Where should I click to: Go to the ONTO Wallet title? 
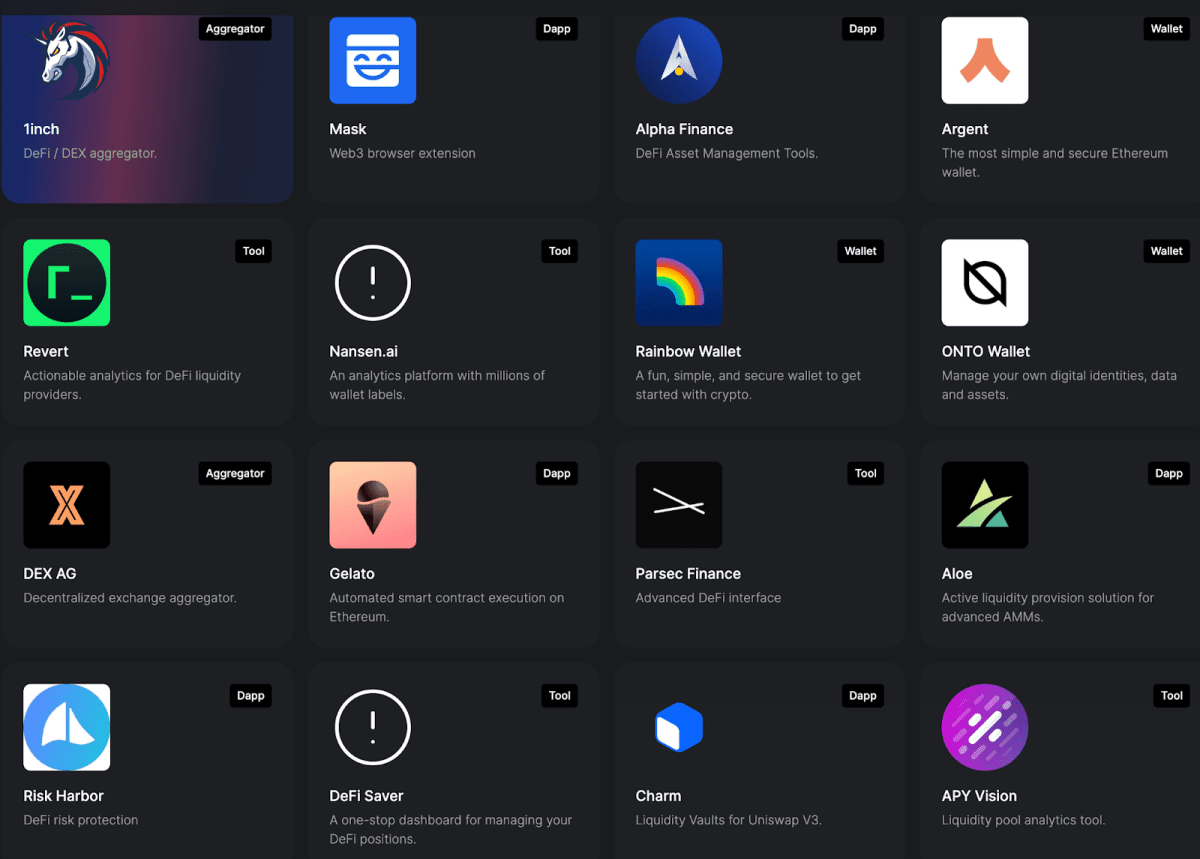986,351
